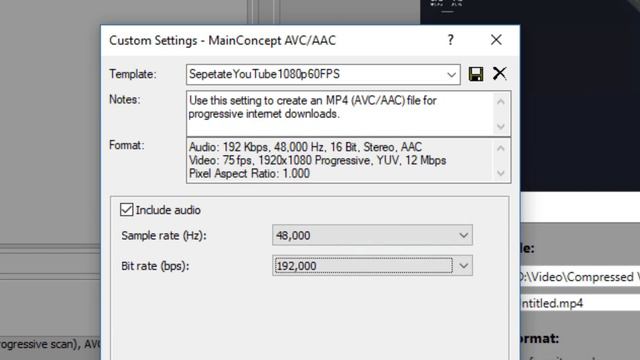Click the SepetateYouTube1080p60FPS template name field
The width and height of the screenshot is (640, 360).
click(315, 74)
